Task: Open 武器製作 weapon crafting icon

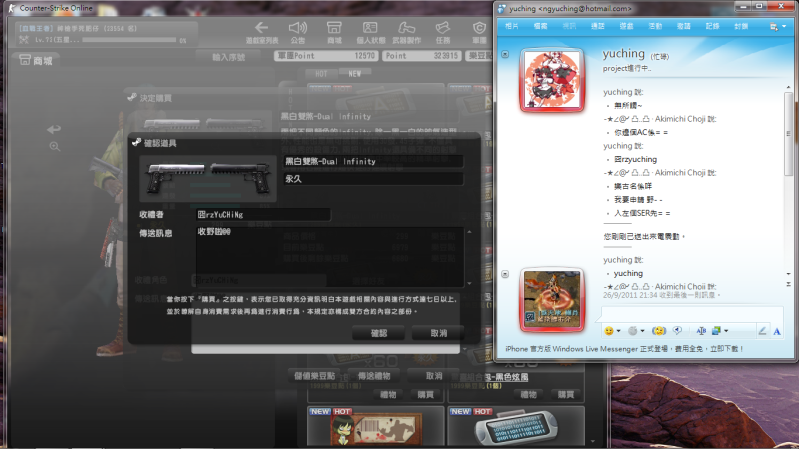Action: [x=407, y=32]
